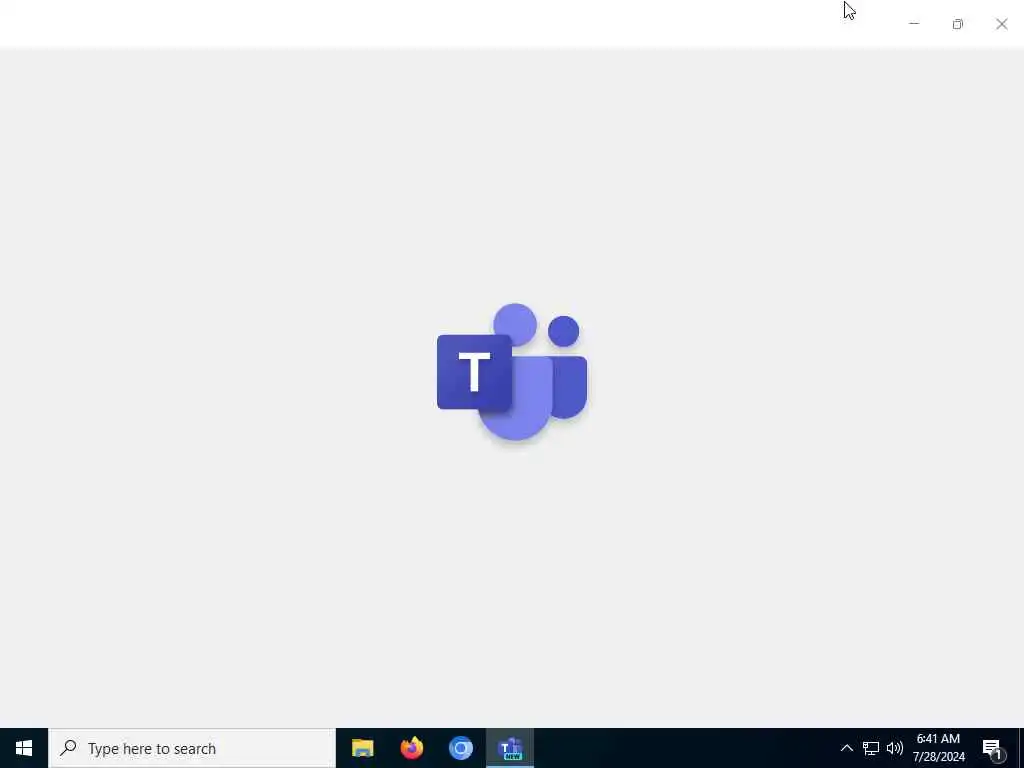The height and width of the screenshot is (768, 1024).
Task: Restore down the Teams window
Action: coord(957,24)
